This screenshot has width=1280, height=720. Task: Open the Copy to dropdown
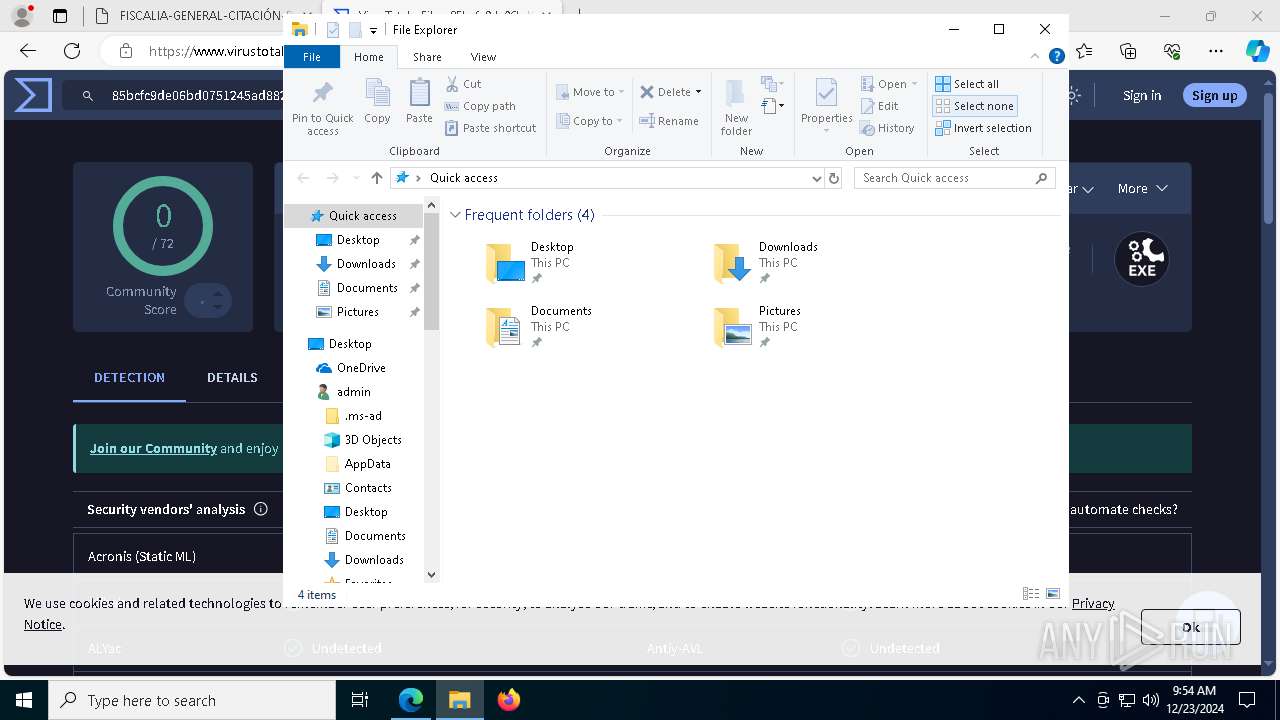(590, 121)
